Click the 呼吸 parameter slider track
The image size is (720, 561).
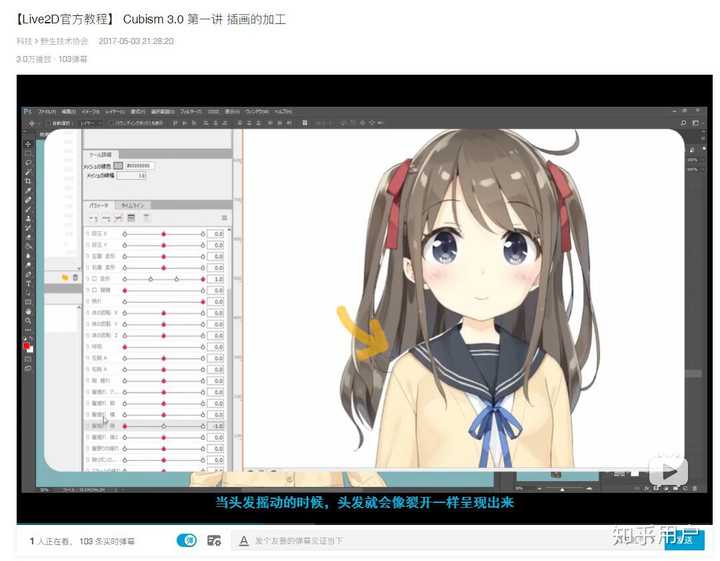click(x=163, y=347)
